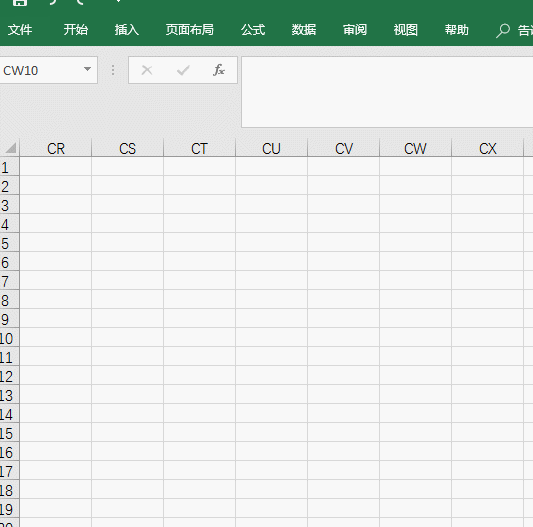Click the Name Box showing CW10
Viewport: 533px width, 527px height.
(x=40, y=70)
